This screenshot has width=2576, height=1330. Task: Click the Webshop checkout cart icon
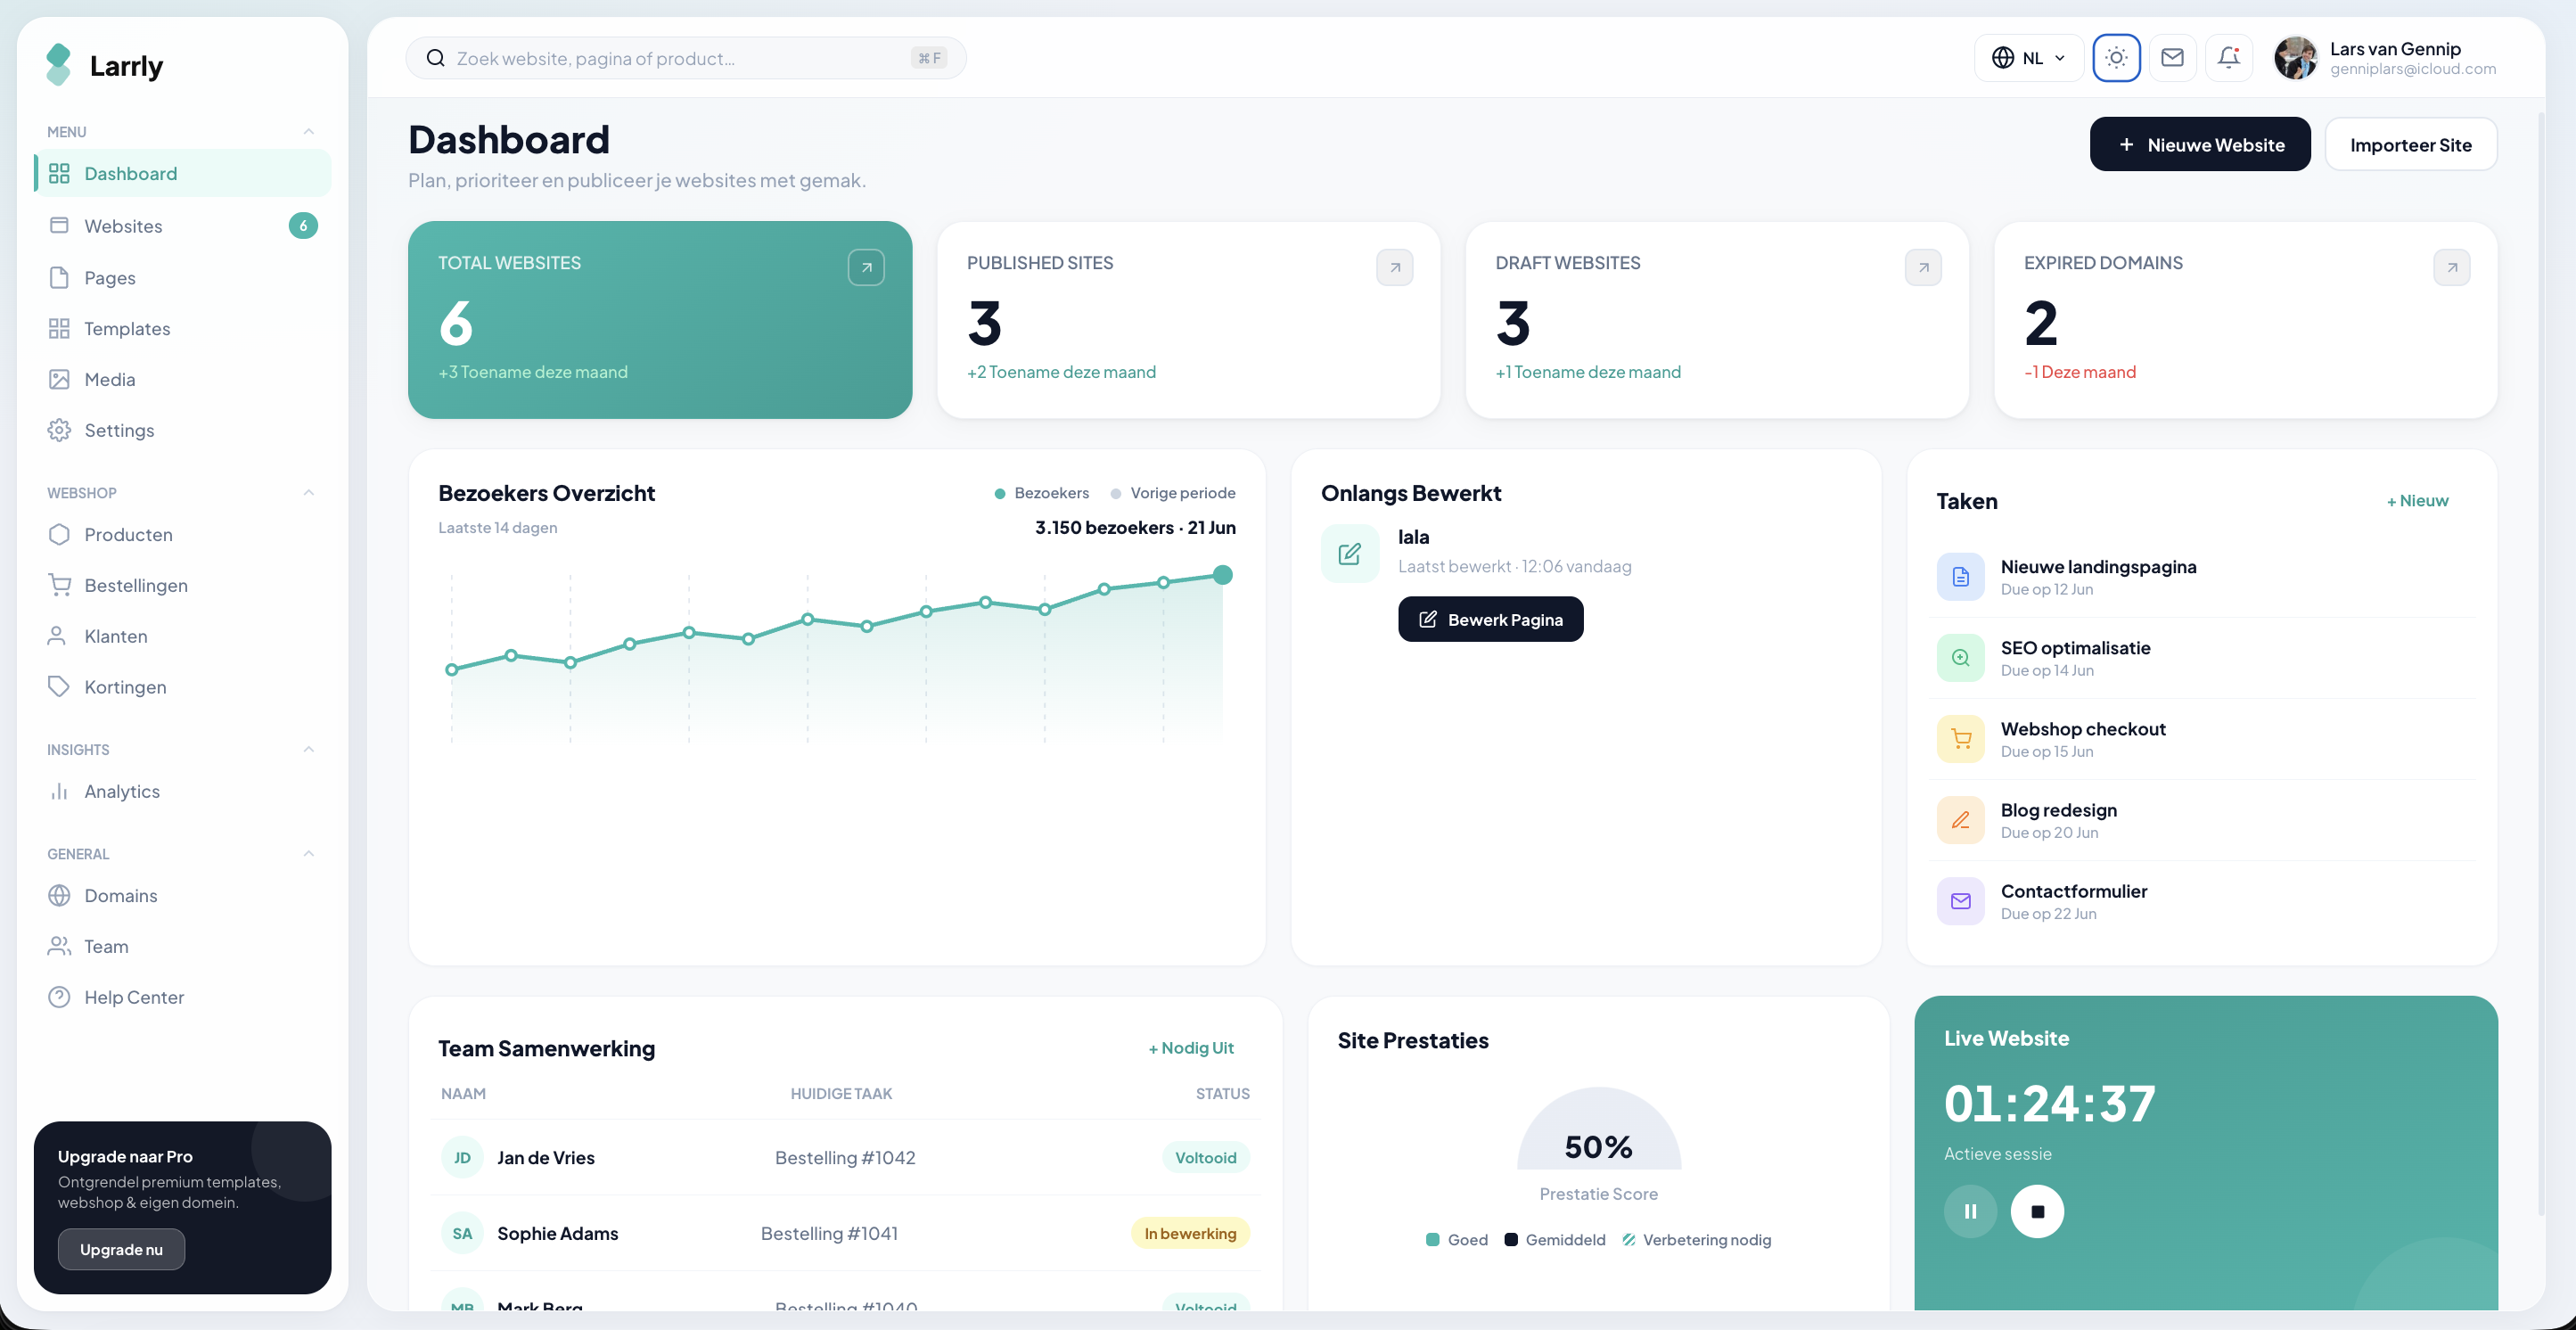pos(1960,739)
